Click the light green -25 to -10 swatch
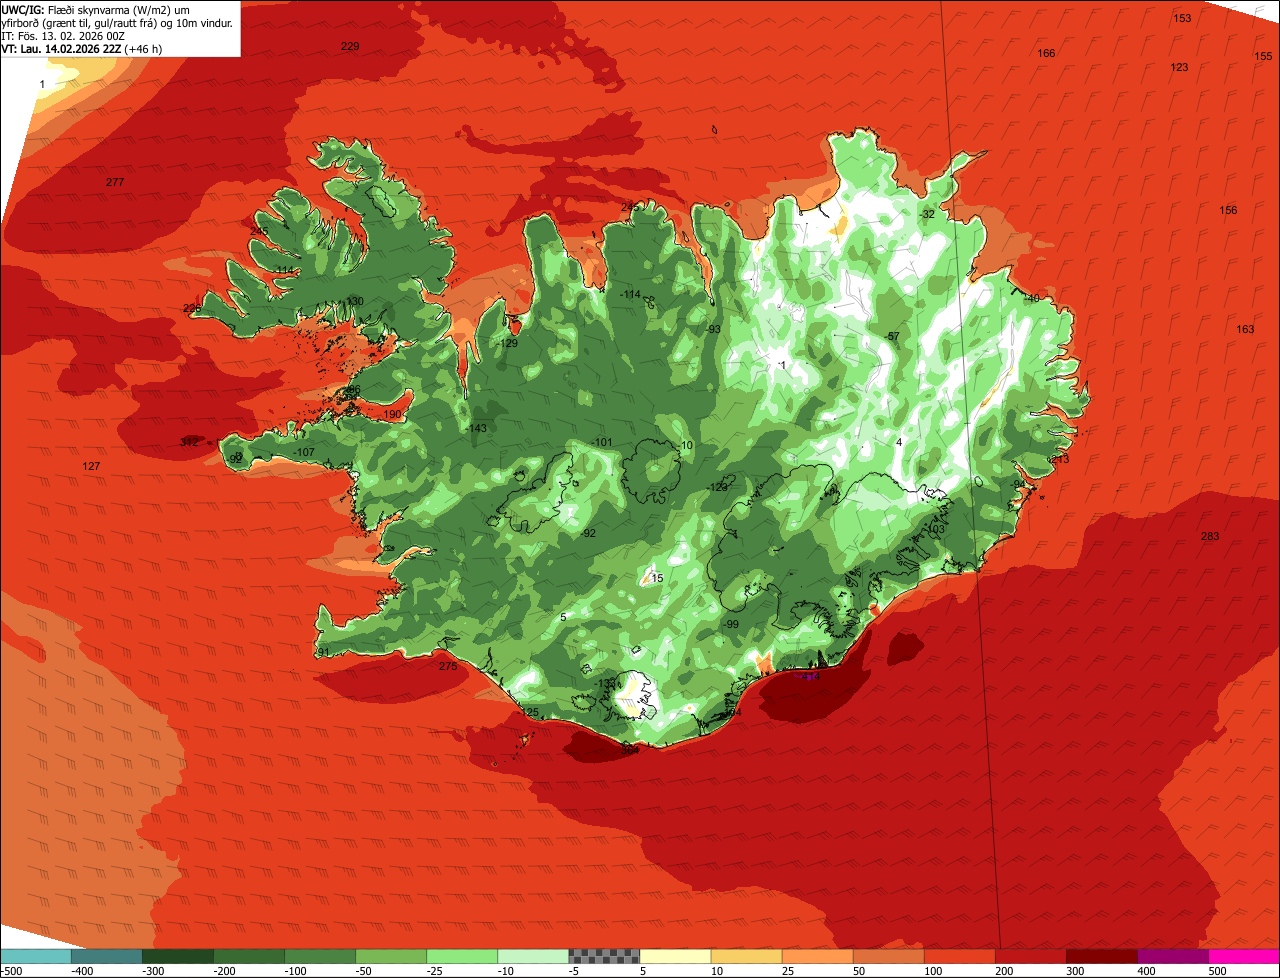Image resolution: width=1280 pixels, height=978 pixels. click(462, 956)
